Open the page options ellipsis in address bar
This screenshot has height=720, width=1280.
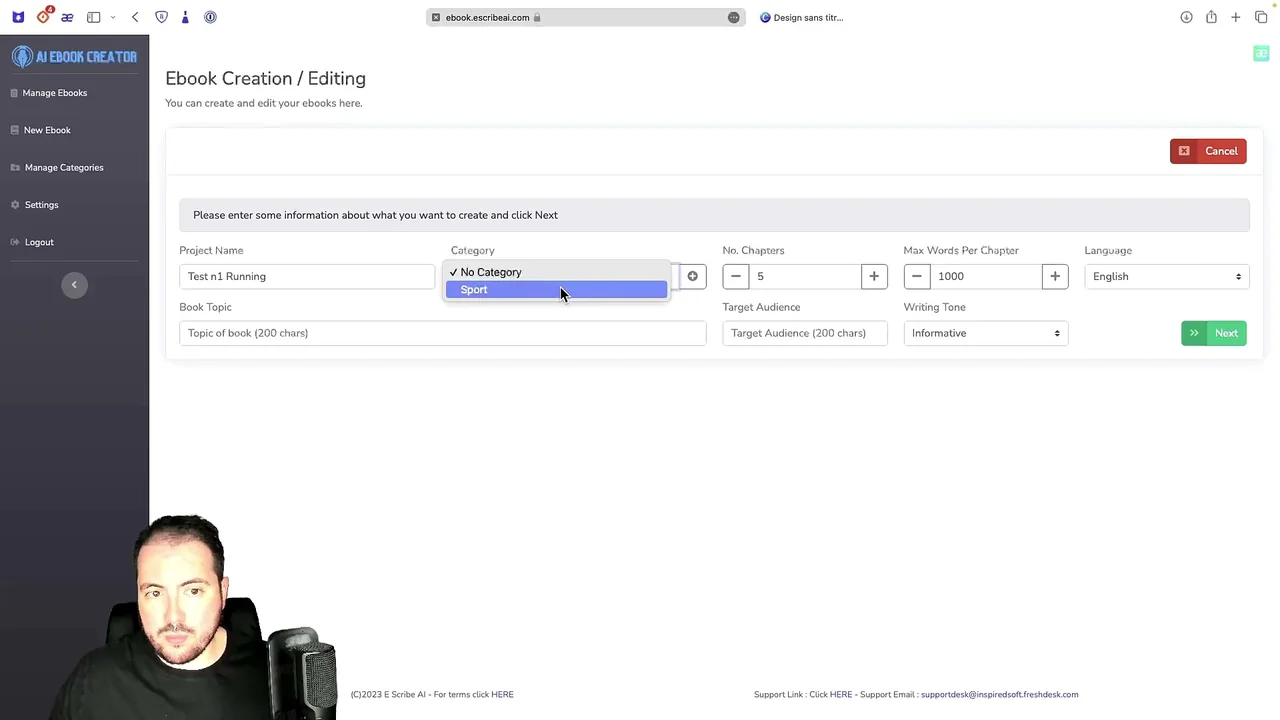pyautogui.click(x=734, y=17)
